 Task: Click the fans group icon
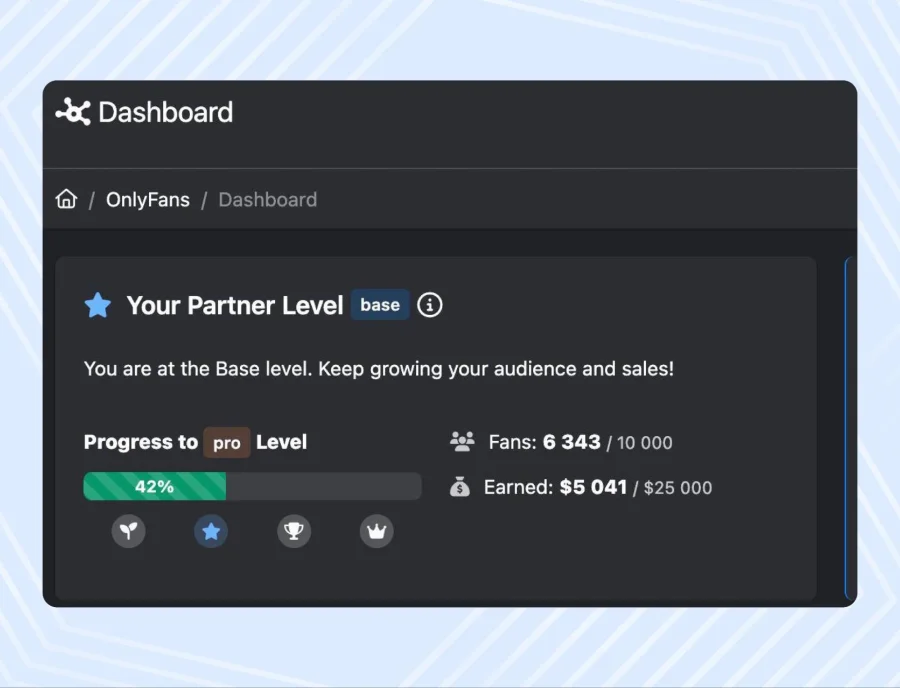(461, 441)
